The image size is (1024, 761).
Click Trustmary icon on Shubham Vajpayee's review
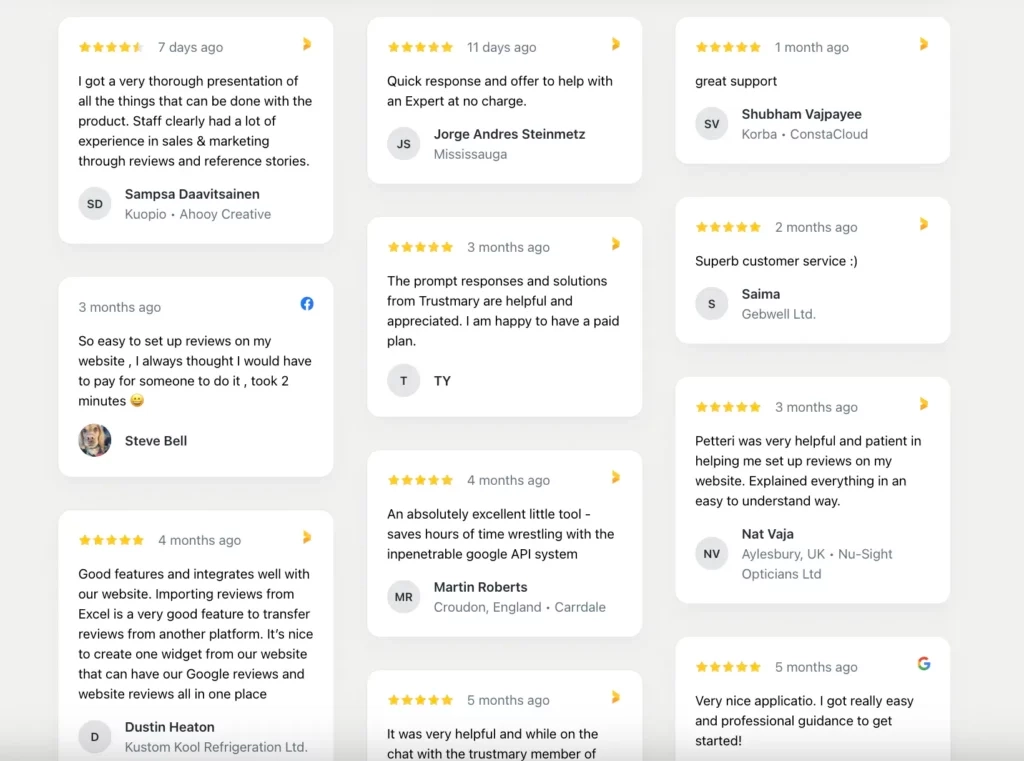[x=923, y=44]
